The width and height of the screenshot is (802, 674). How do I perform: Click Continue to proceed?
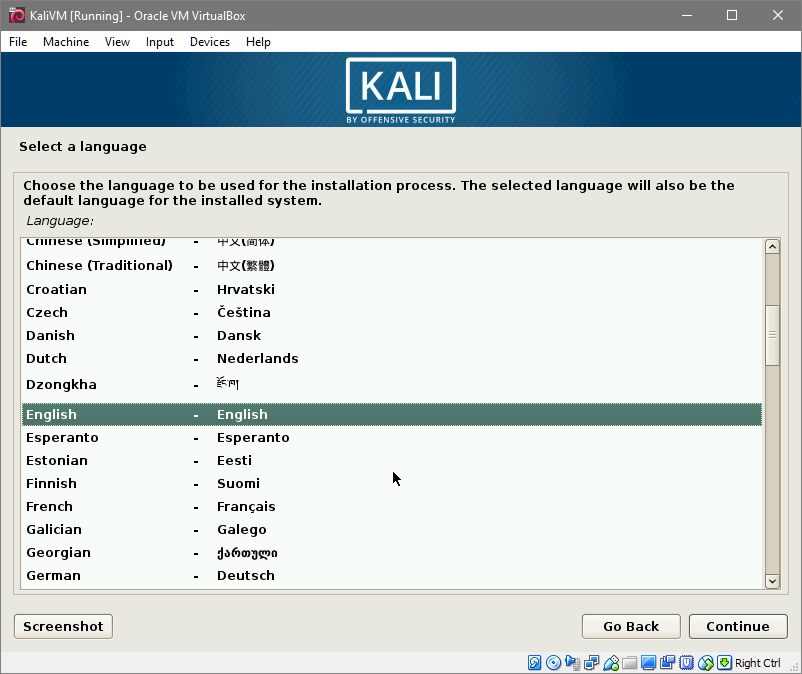[x=738, y=626]
